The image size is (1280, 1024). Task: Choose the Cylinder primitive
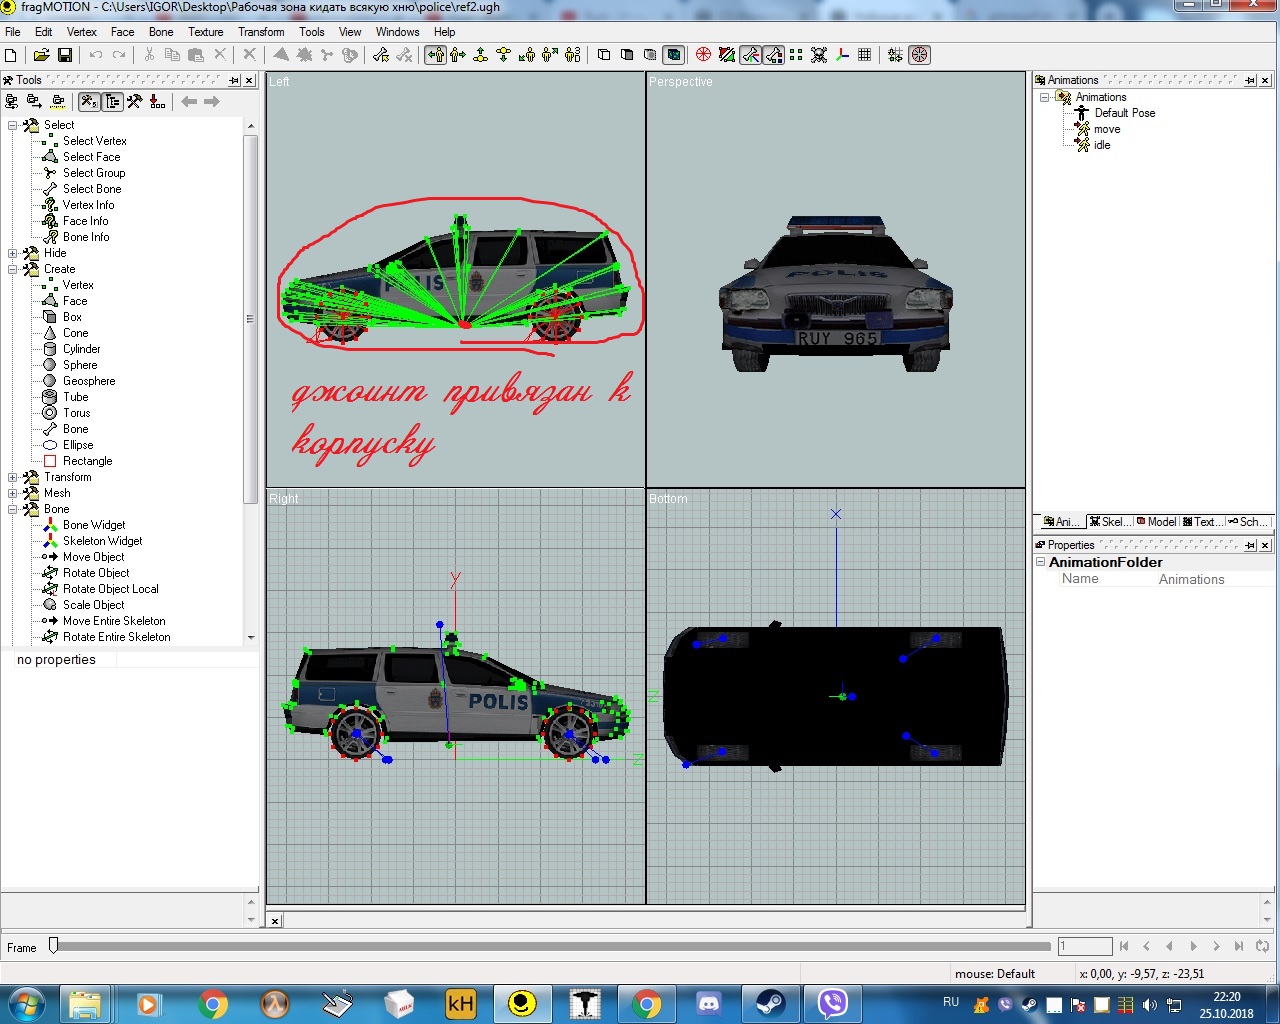tap(81, 349)
